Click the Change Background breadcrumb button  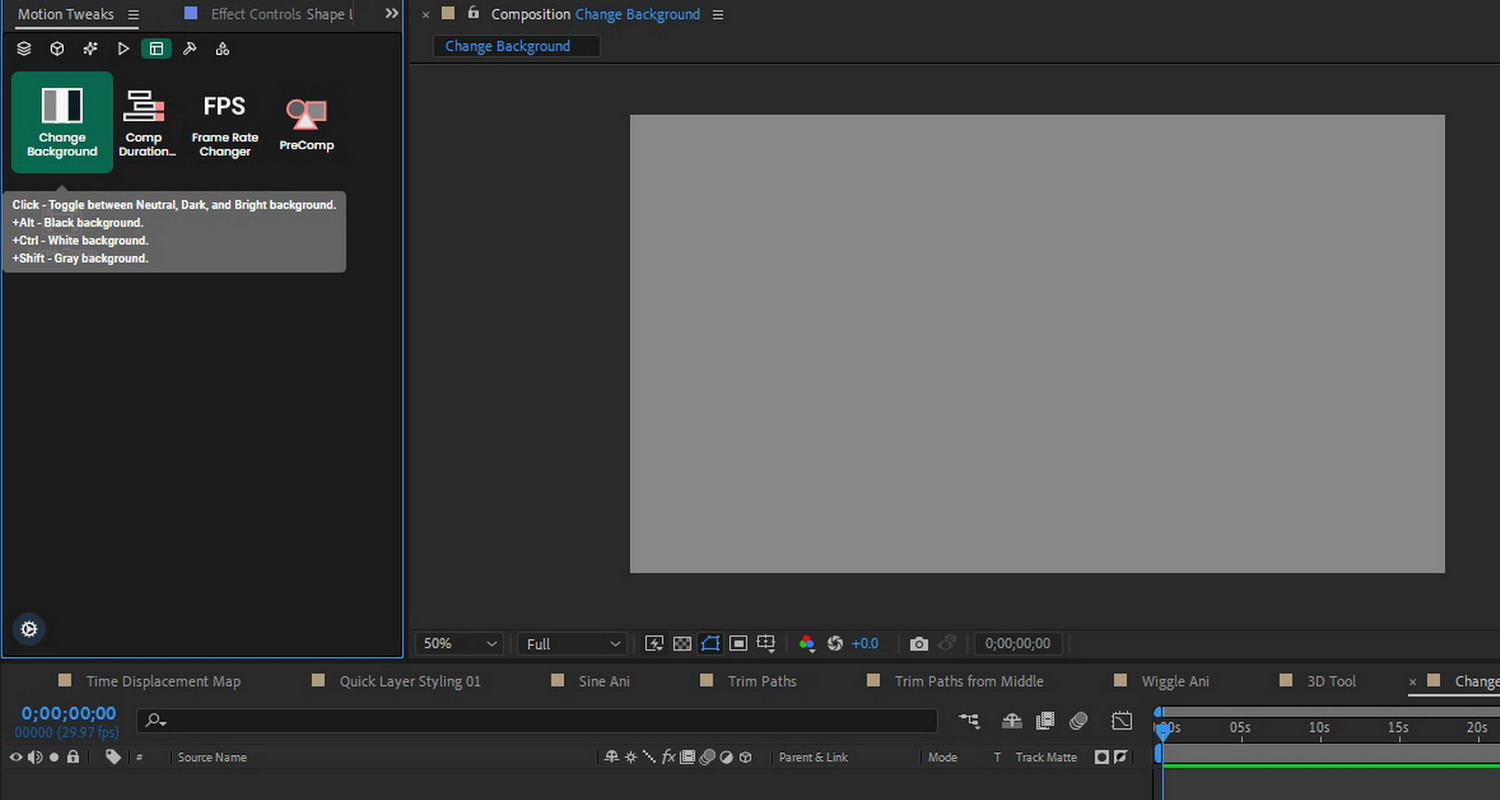[508, 46]
